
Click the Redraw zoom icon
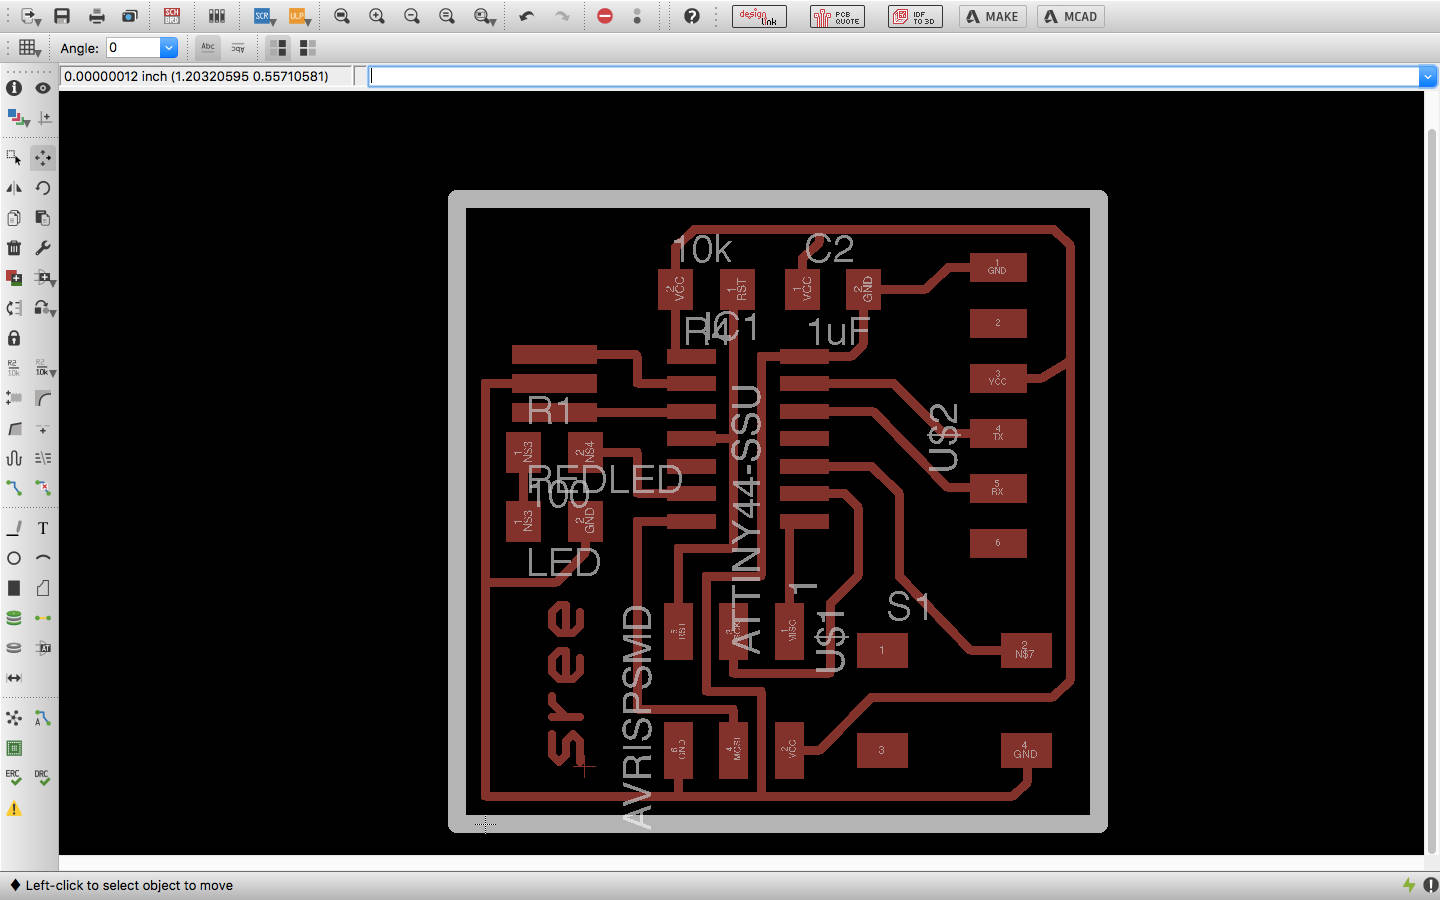point(447,16)
